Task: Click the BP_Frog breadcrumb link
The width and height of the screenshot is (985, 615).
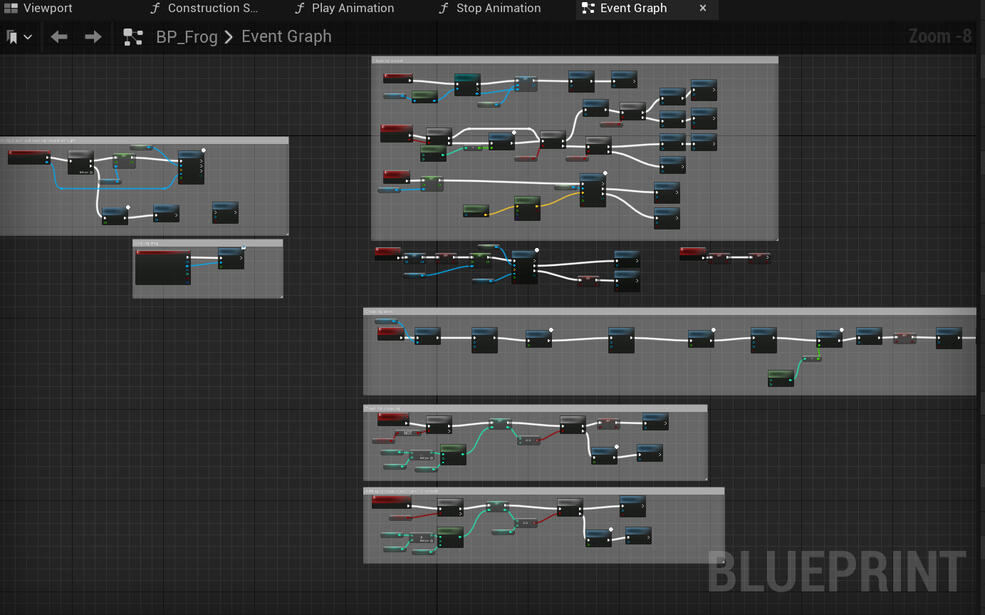Action: click(x=186, y=36)
